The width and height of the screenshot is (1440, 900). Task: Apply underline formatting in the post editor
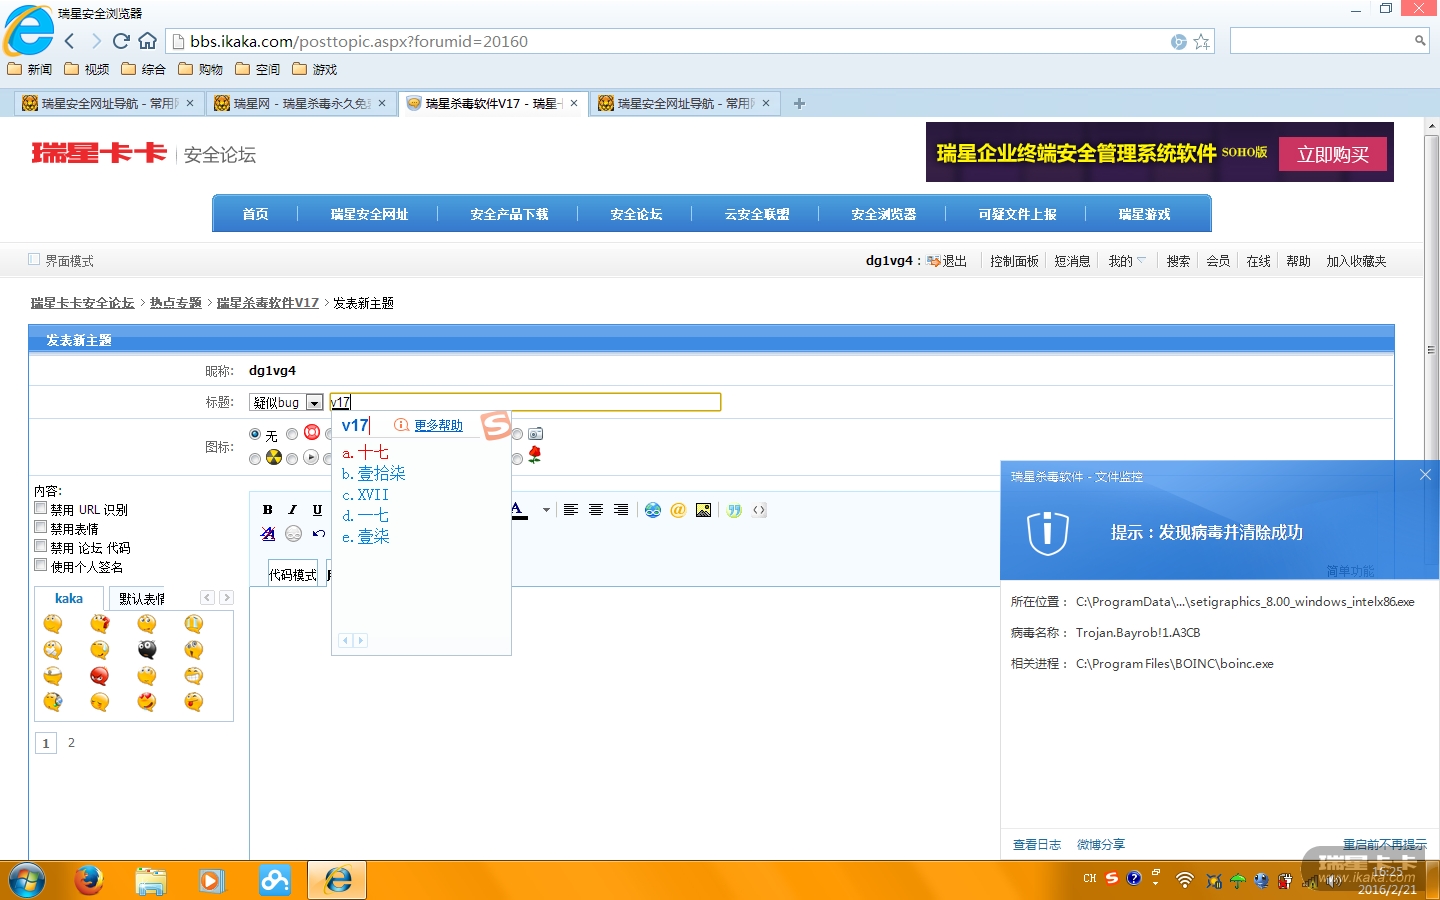318,510
